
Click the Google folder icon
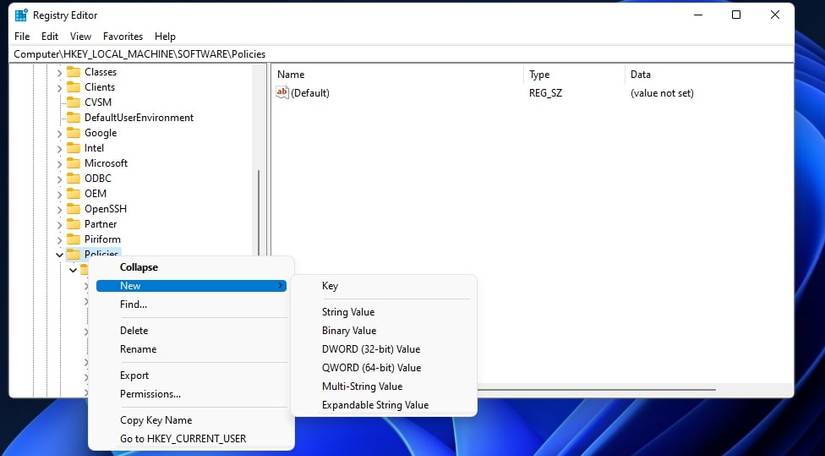tap(74, 133)
